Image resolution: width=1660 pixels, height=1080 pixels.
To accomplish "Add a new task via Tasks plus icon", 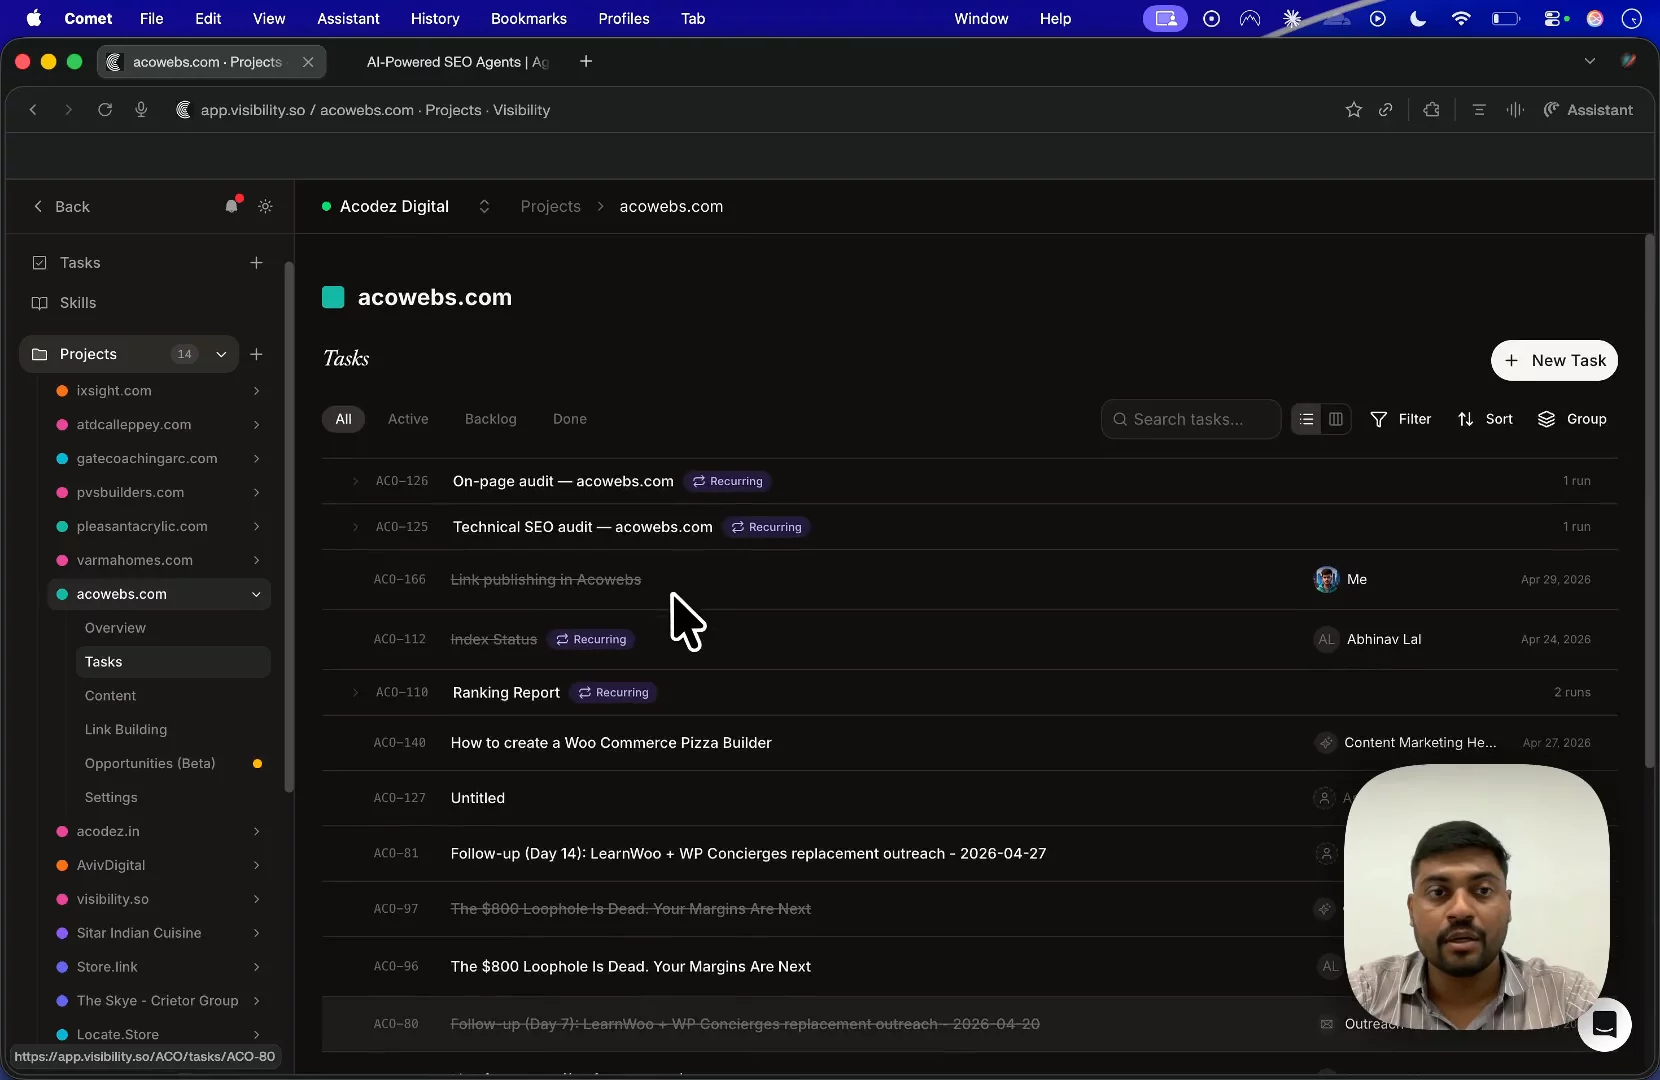I will (256, 262).
